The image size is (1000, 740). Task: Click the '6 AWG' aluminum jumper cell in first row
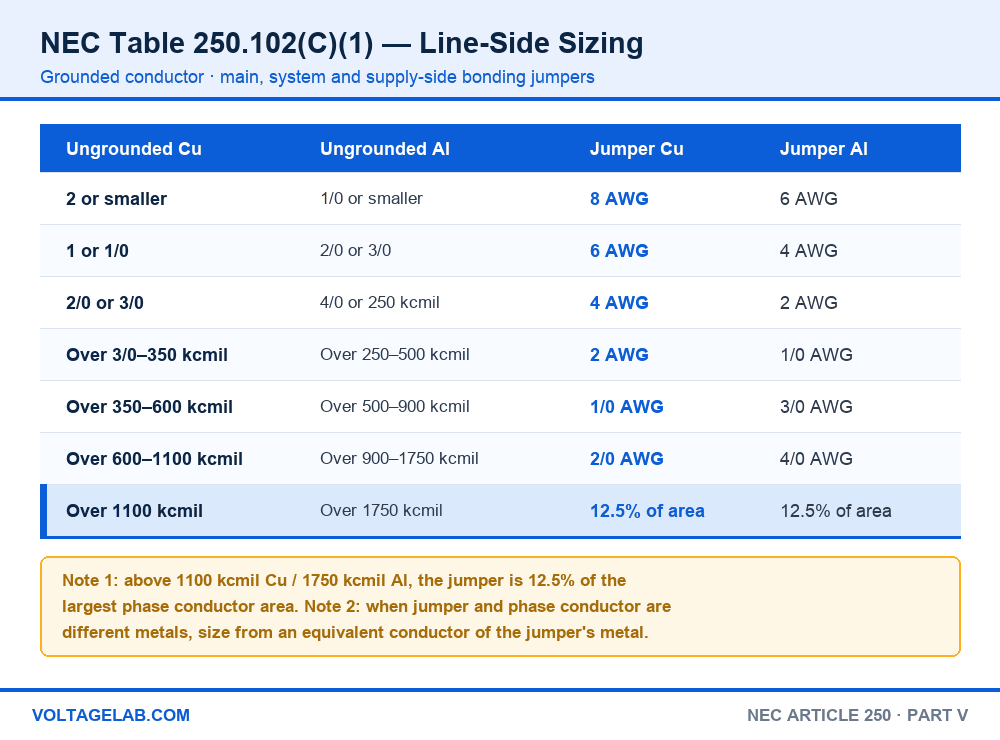pos(809,199)
